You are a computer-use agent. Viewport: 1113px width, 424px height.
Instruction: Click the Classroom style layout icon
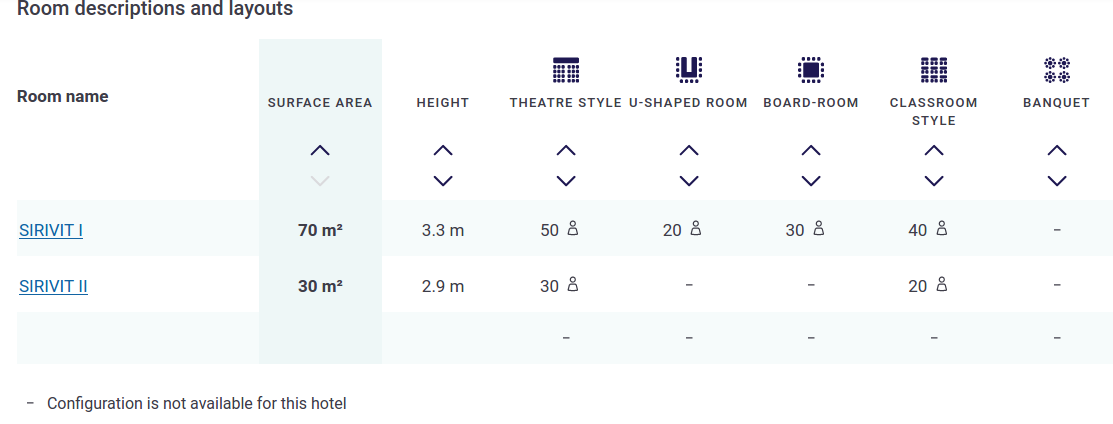coord(934,69)
